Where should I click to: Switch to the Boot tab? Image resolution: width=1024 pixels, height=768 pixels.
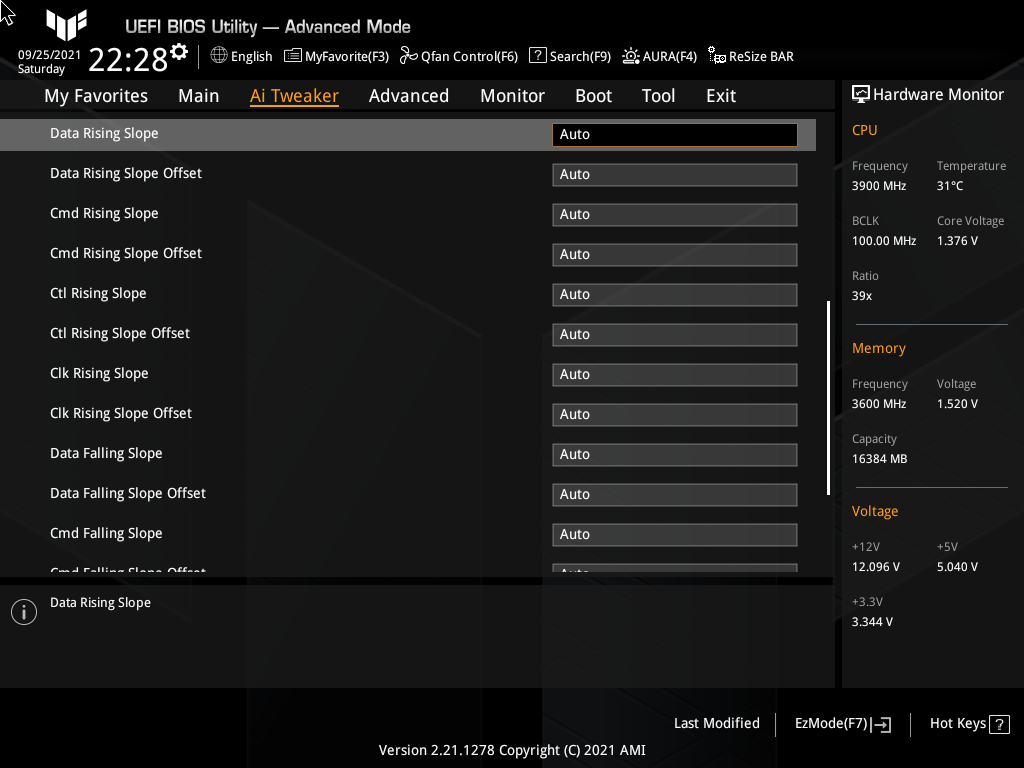(x=593, y=96)
